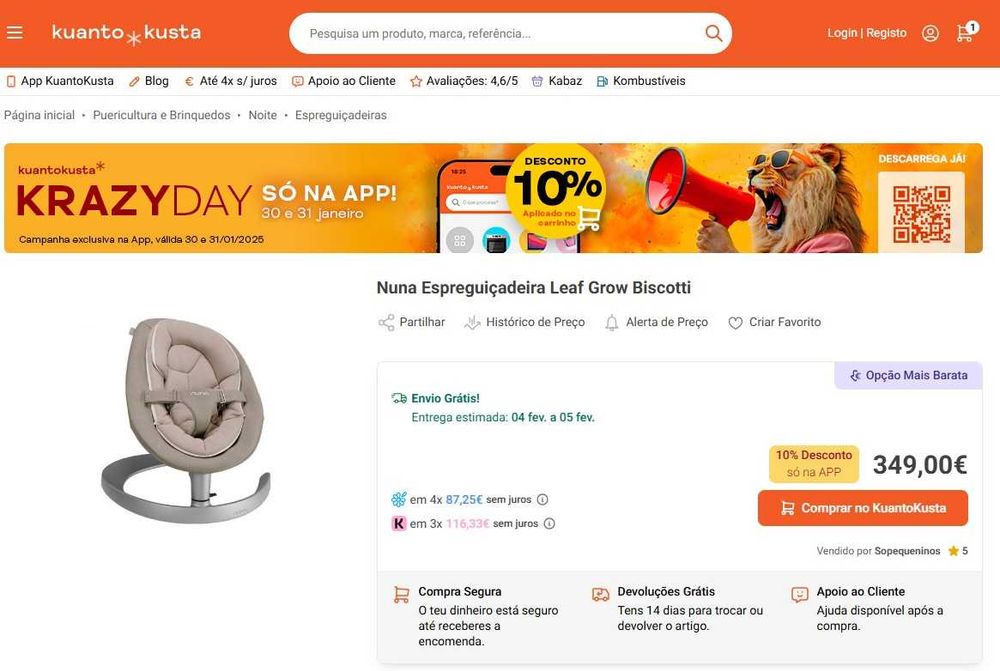Click the Login link

pos(842,33)
